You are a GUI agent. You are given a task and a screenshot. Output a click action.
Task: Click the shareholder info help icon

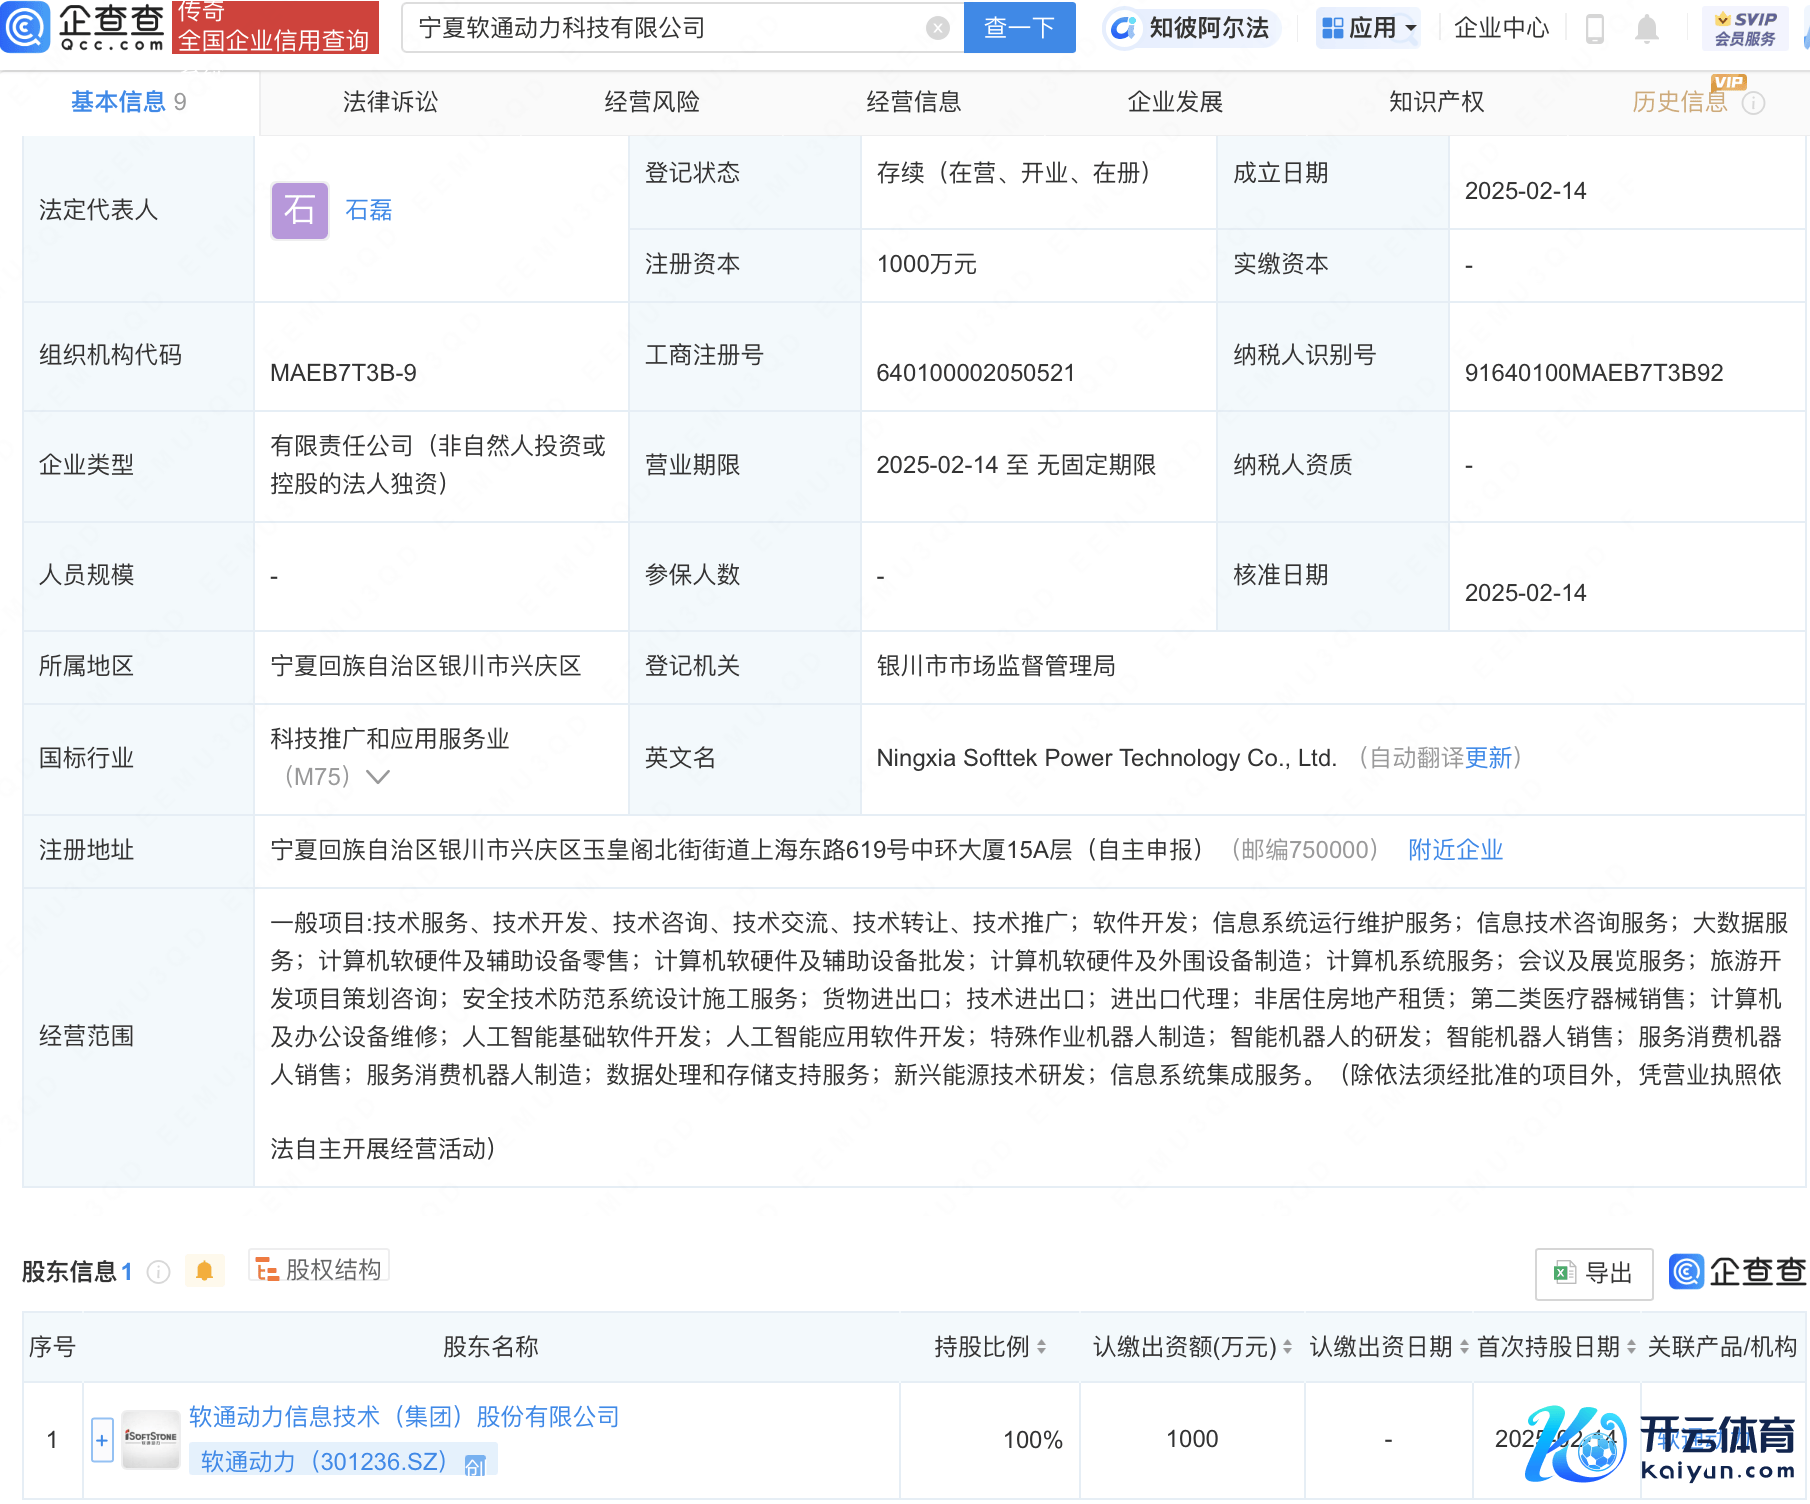[158, 1272]
